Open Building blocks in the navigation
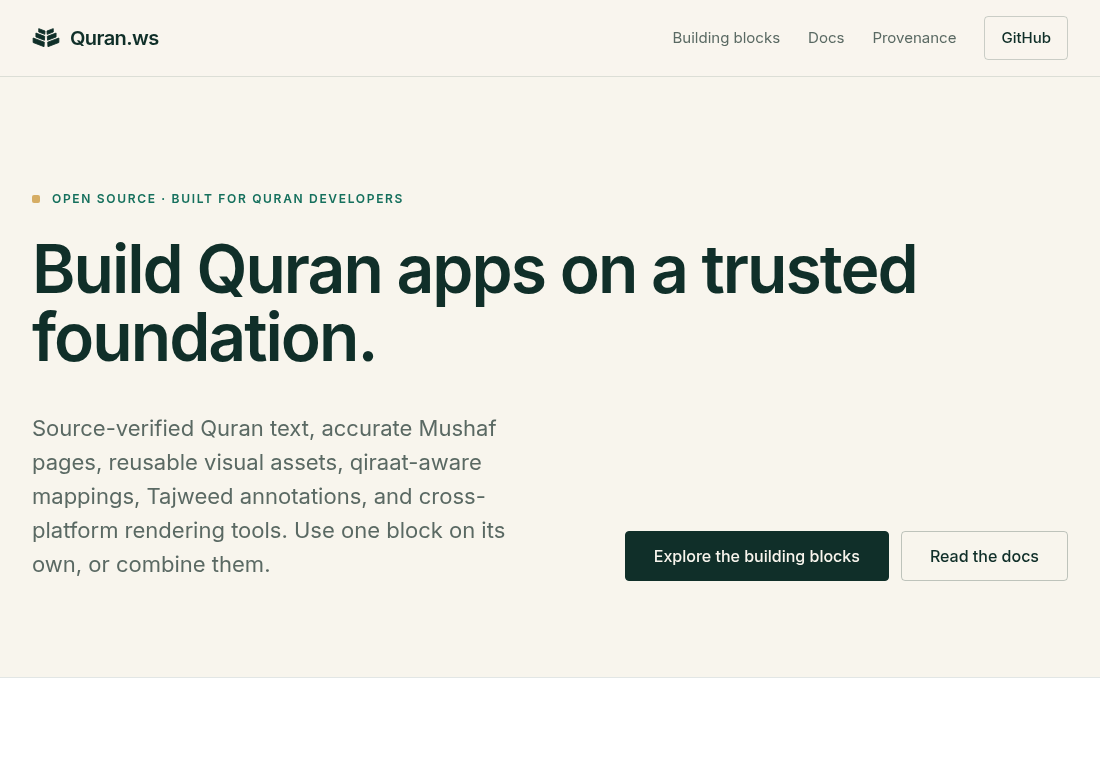This screenshot has height=760, width=1100. pos(726,38)
